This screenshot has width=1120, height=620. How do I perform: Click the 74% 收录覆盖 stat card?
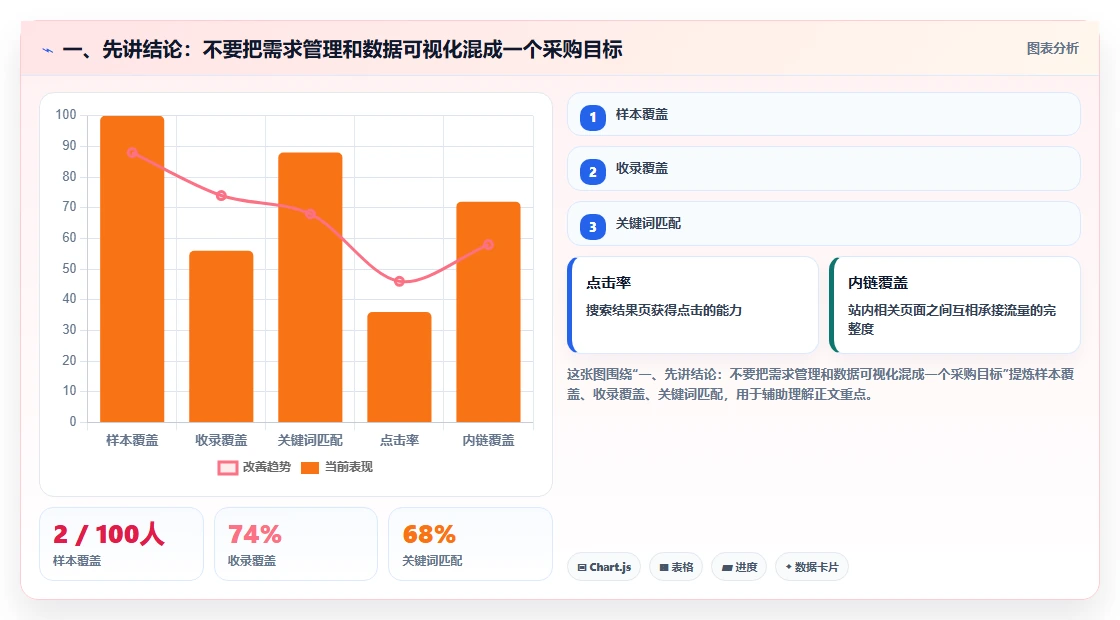point(296,544)
